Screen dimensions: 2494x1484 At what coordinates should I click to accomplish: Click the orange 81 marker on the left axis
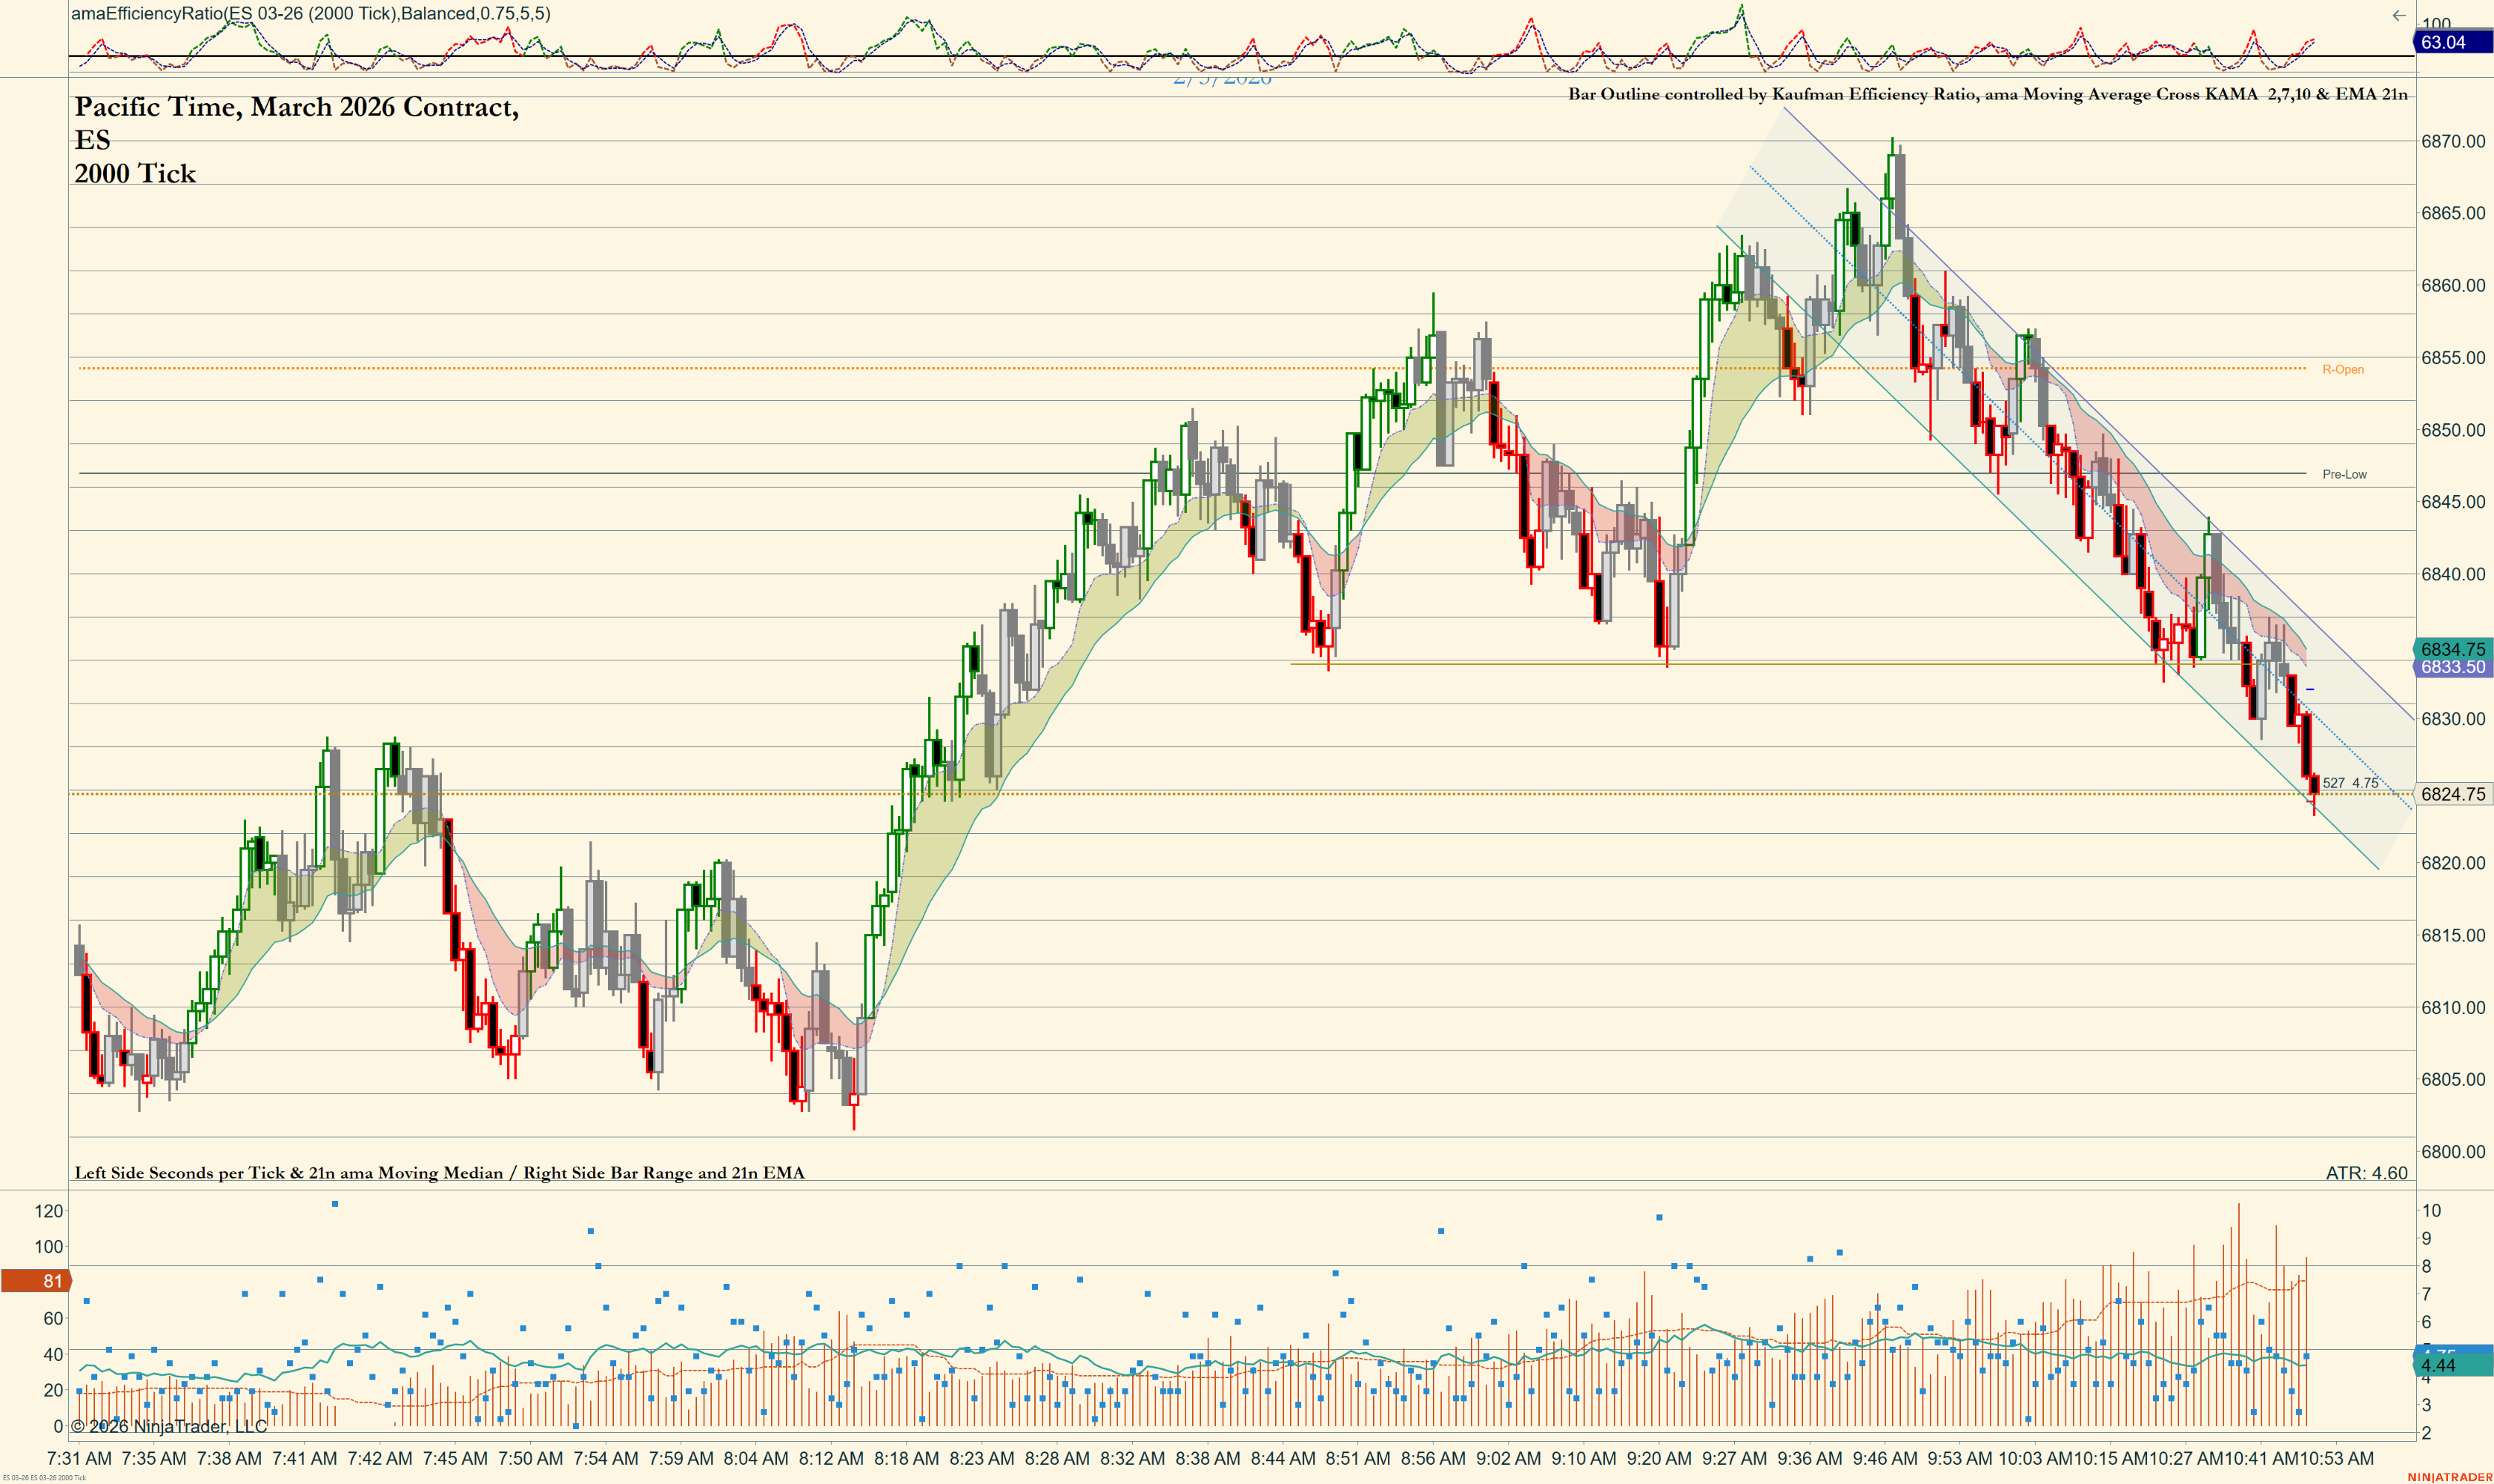pyautogui.click(x=36, y=1281)
